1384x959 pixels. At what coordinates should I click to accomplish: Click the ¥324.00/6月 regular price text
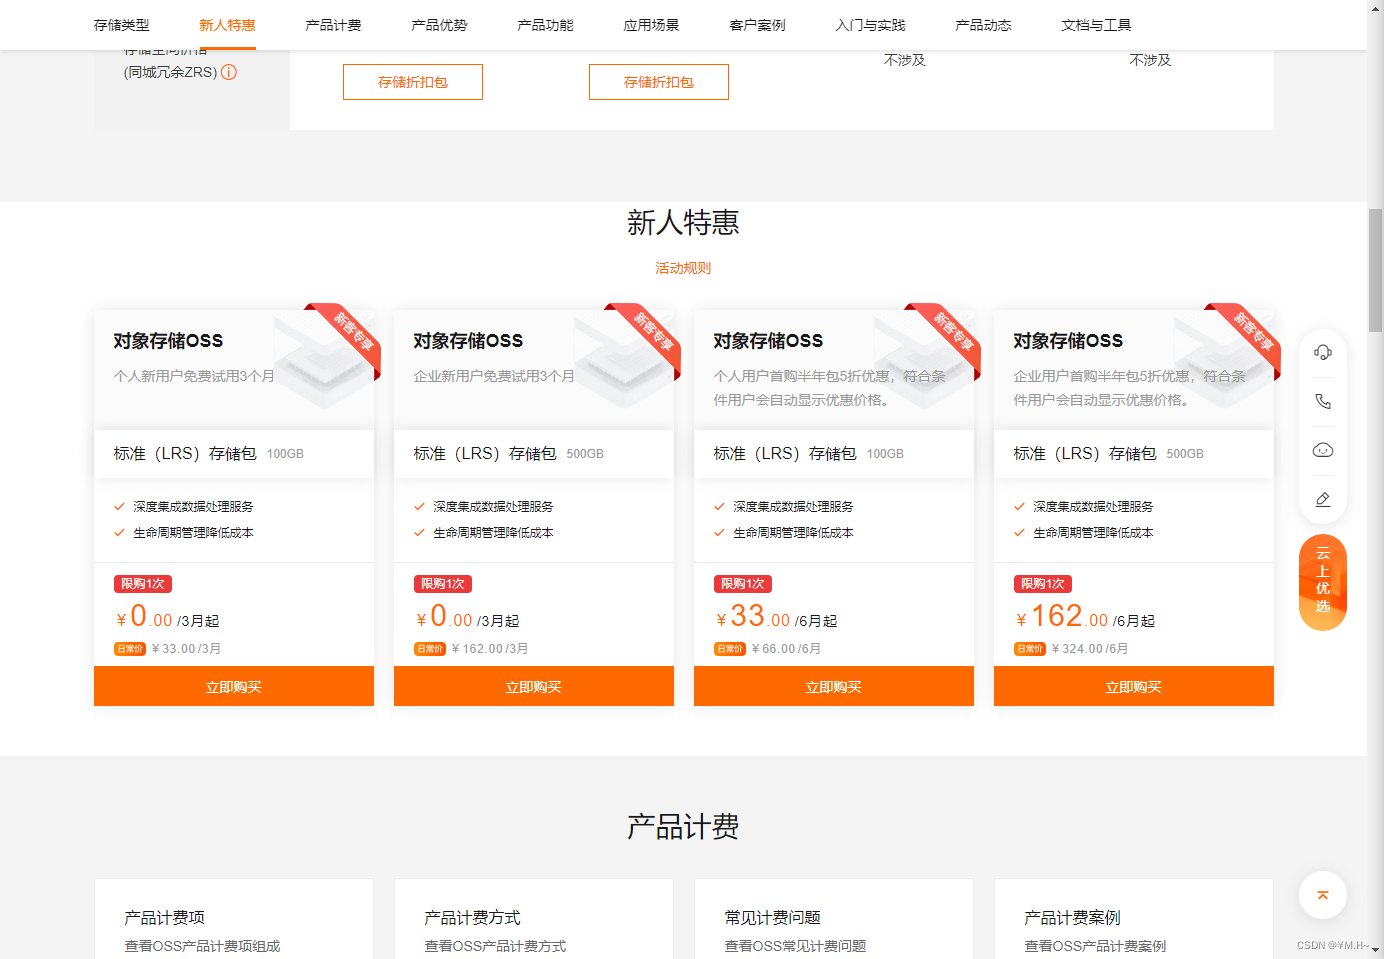click(x=1090, y=649)
